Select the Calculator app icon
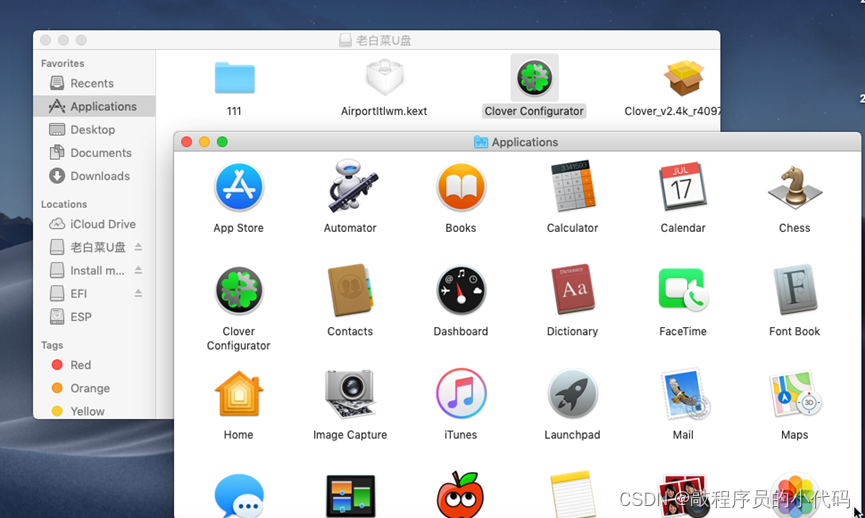The width and height of the screenshot is (865, 518). [573, 186]
